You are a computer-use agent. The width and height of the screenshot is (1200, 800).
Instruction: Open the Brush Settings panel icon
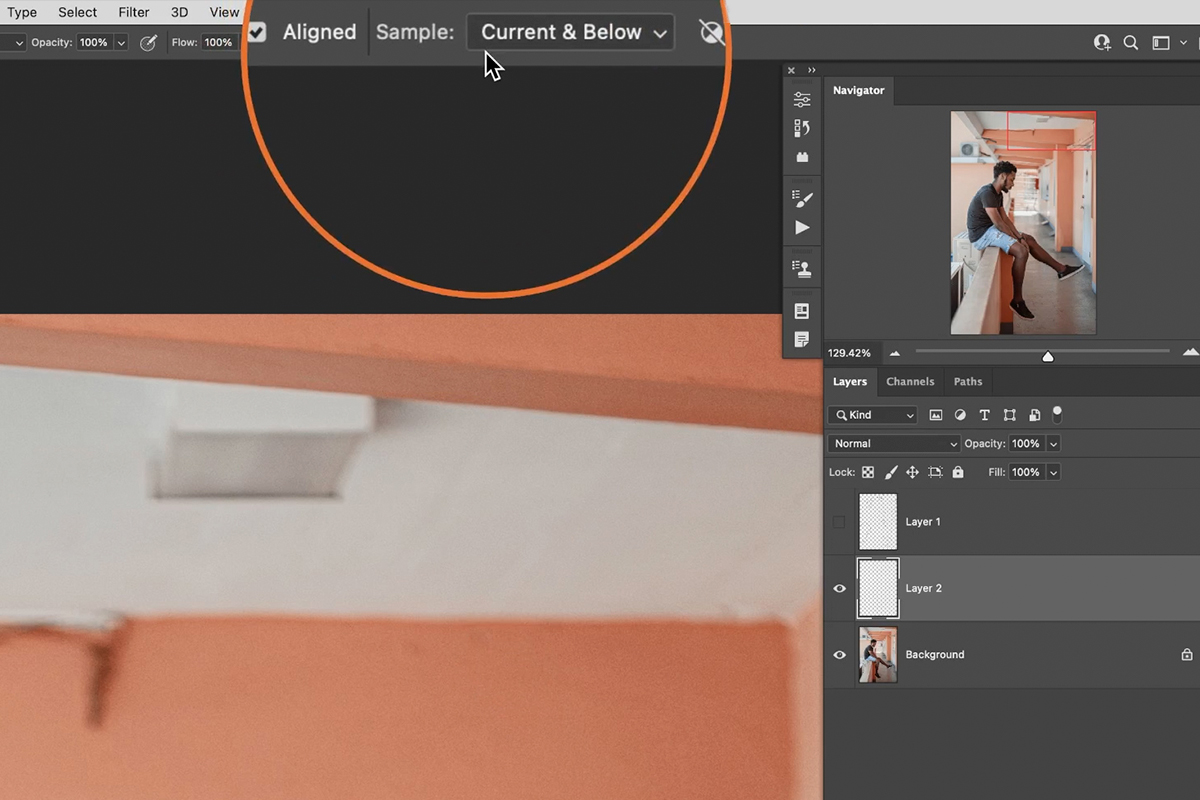pyautogui.click(x=802, y=198)
